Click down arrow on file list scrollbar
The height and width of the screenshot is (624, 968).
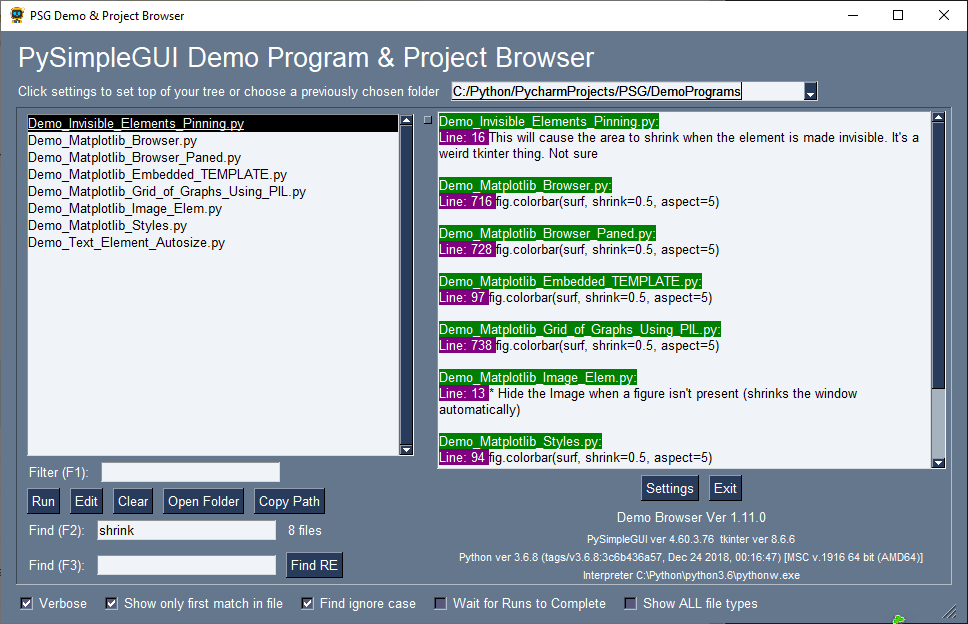pyautogui.click(x=408, y=450)
